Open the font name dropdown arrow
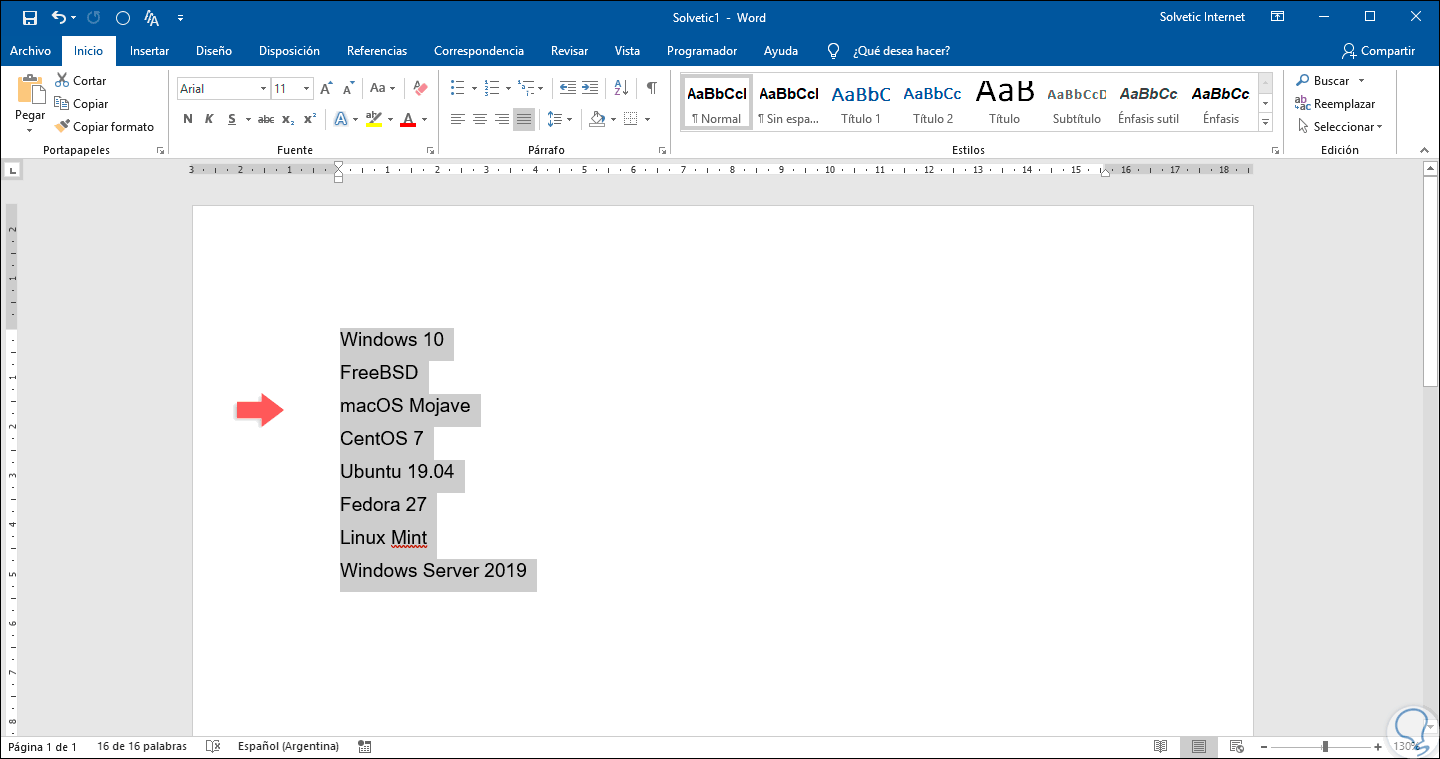 (x=263, y=89)
